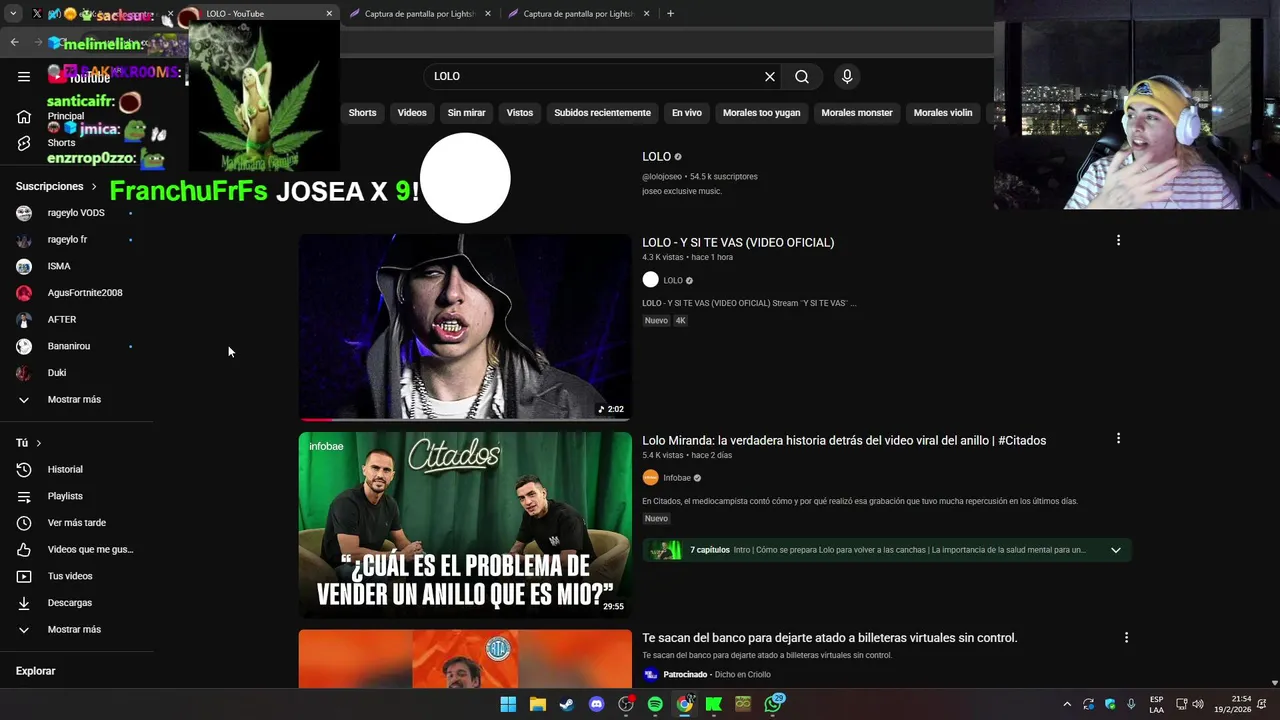Play the Citados Infobae thumbnail
Image resolution: width=1280 pixels, height=720 pixels.
465,525
